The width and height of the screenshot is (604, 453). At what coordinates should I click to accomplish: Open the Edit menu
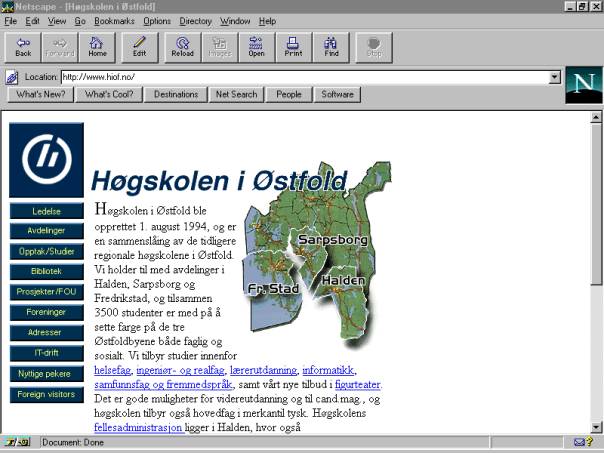[x=32, y=21]
